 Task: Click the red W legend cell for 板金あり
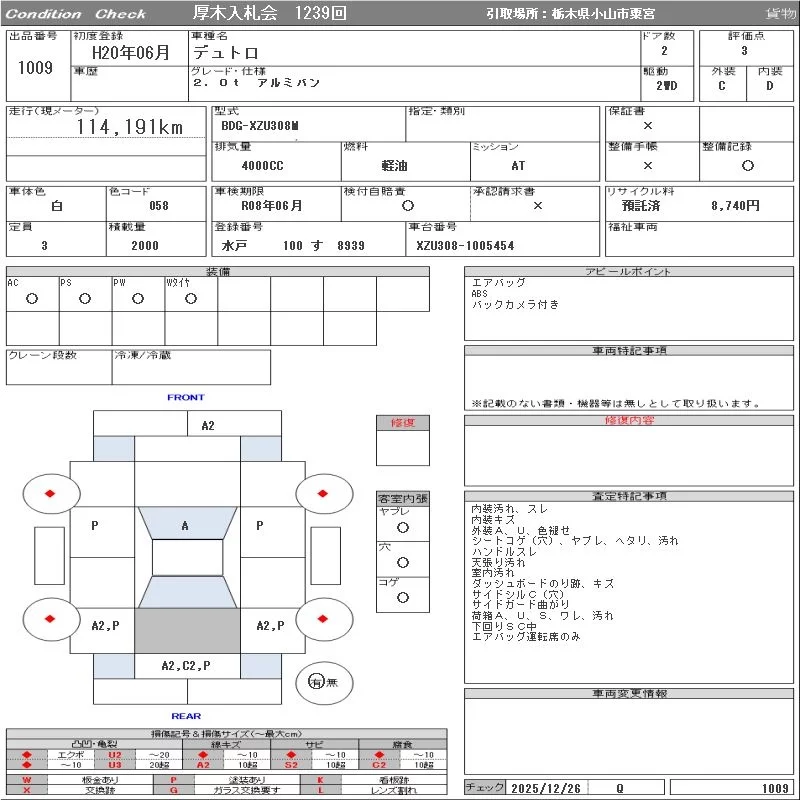pos(27,780)
